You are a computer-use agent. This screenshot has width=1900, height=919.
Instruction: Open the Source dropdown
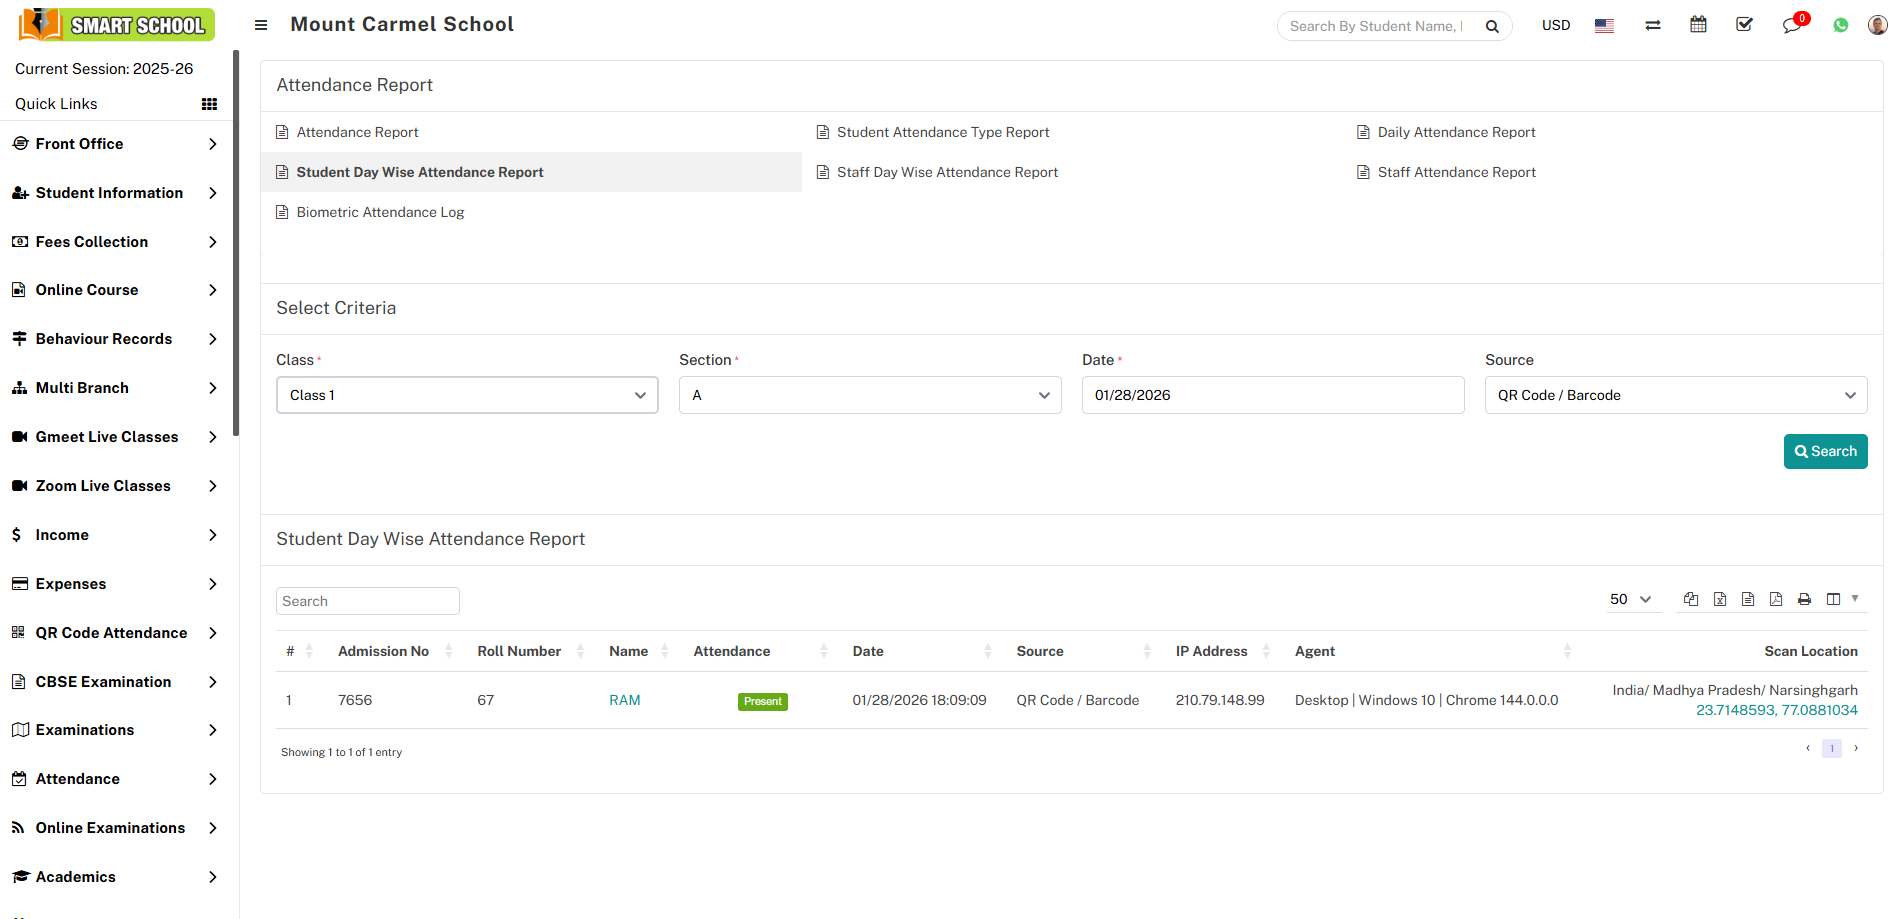click(x=1675, y=395)
